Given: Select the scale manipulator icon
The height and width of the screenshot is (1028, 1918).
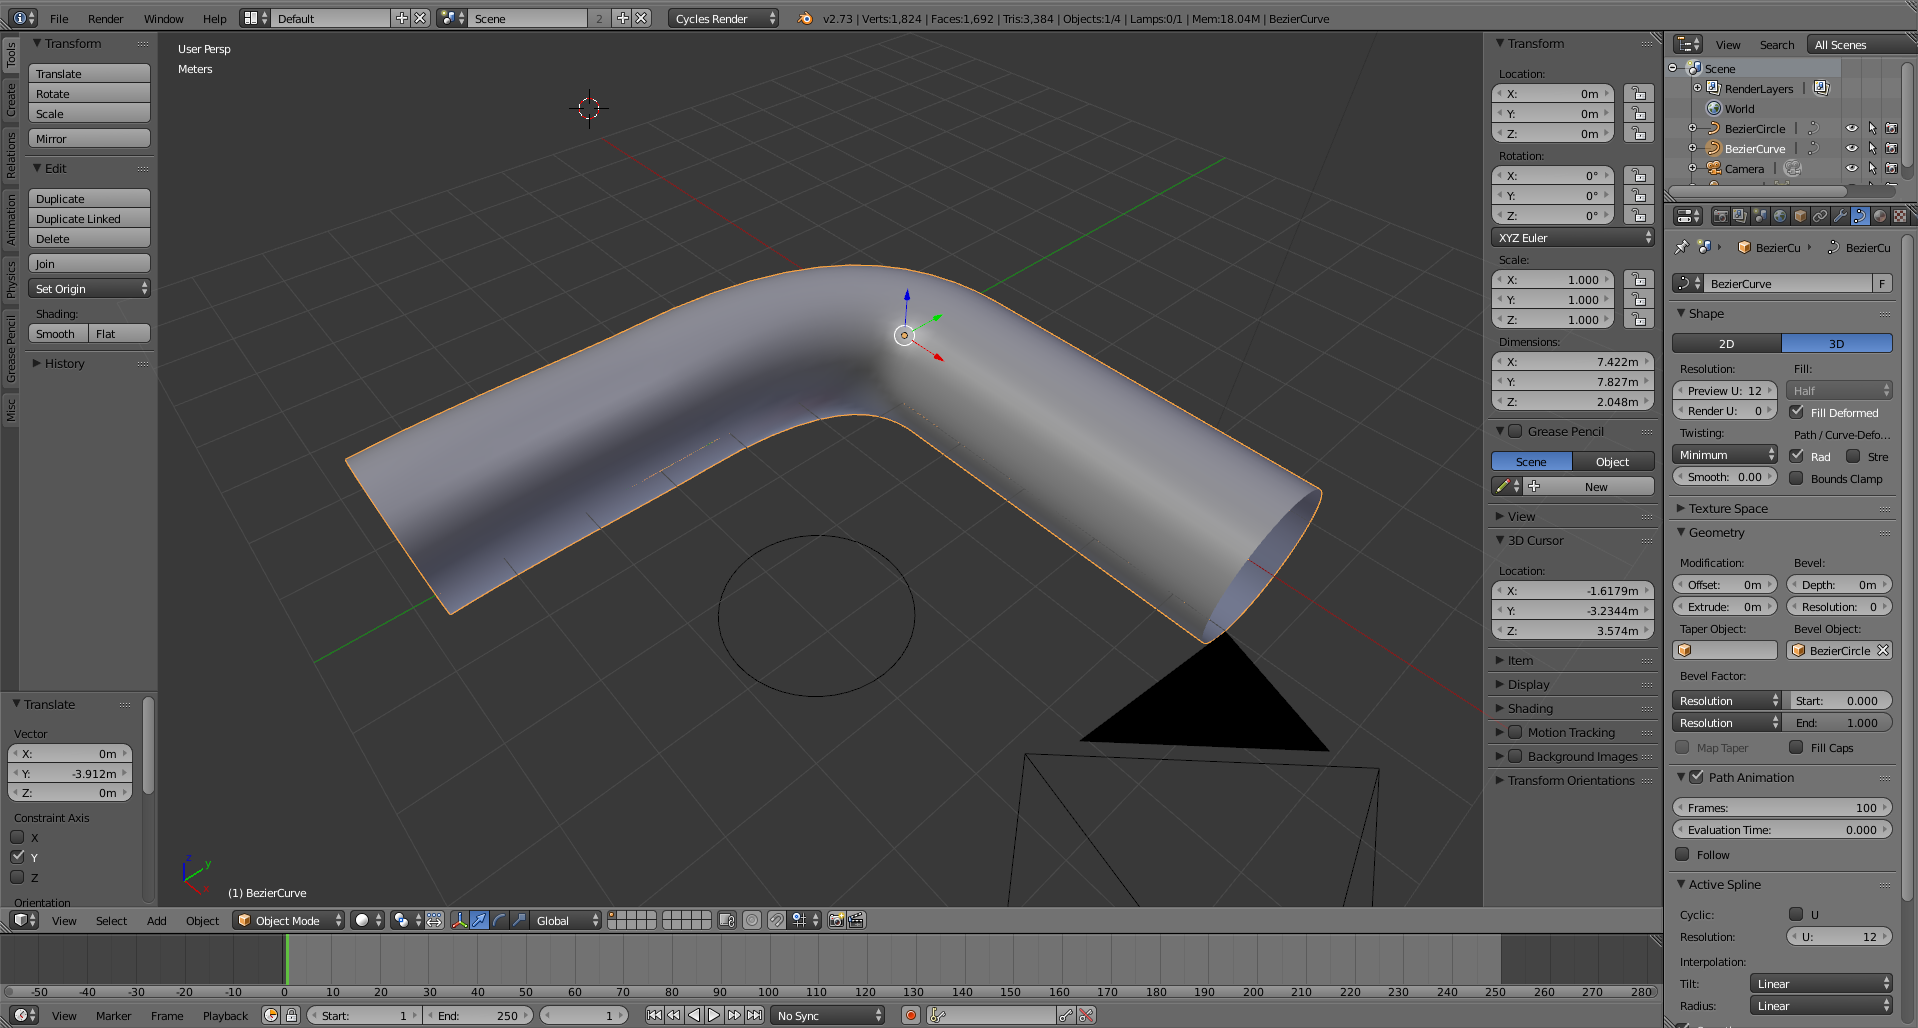Looking at the screenshot, I should click(x=519, y=920).
